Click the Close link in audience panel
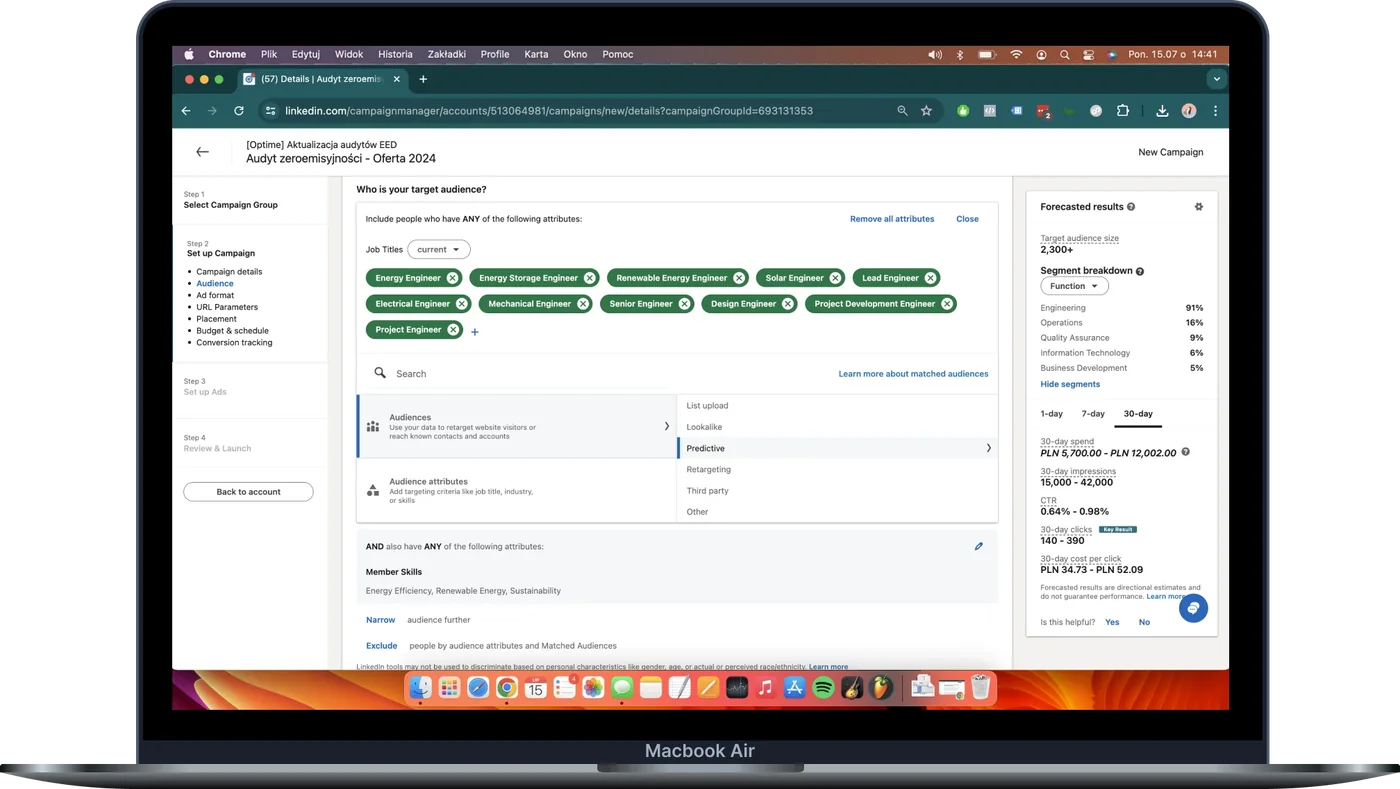This screenshot has width=1400, height=789. (x=967, y=219)
